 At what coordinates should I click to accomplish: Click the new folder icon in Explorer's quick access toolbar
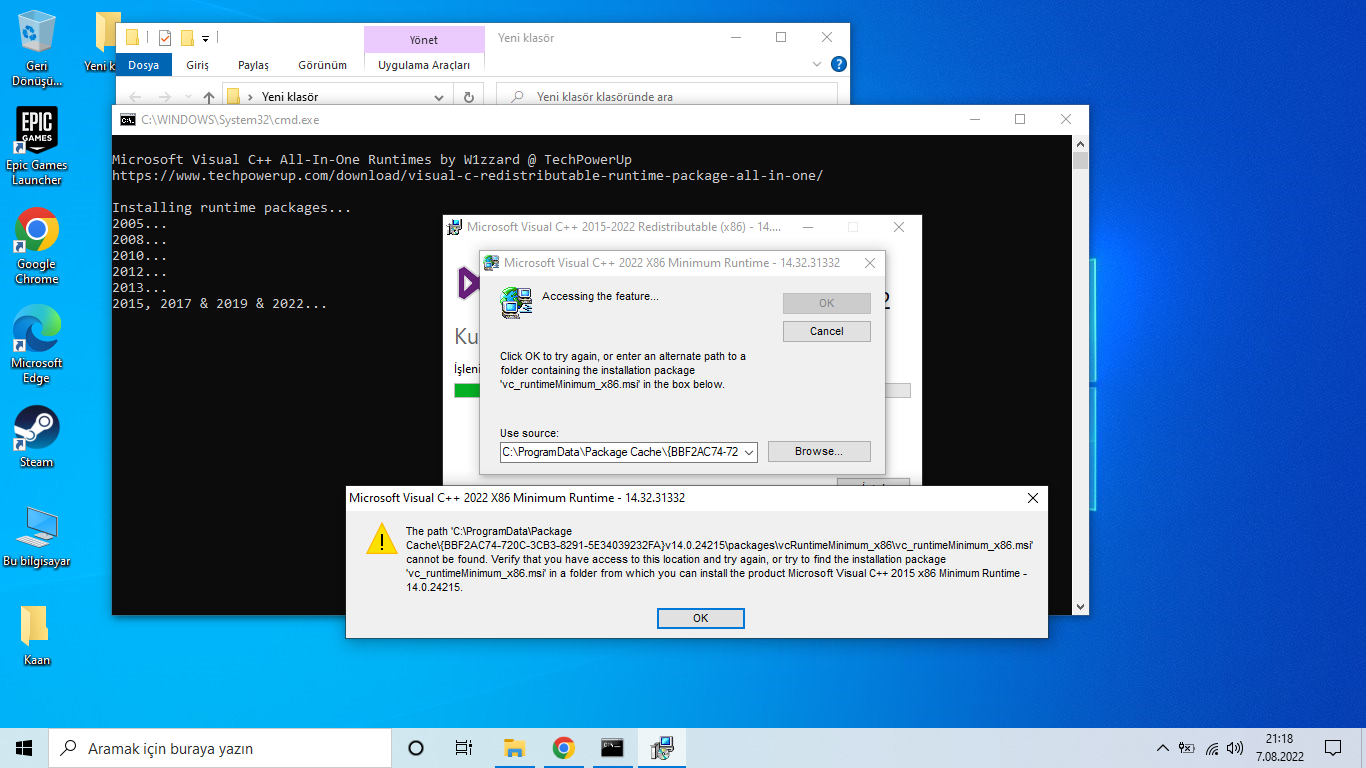click(x=187, y=38)
